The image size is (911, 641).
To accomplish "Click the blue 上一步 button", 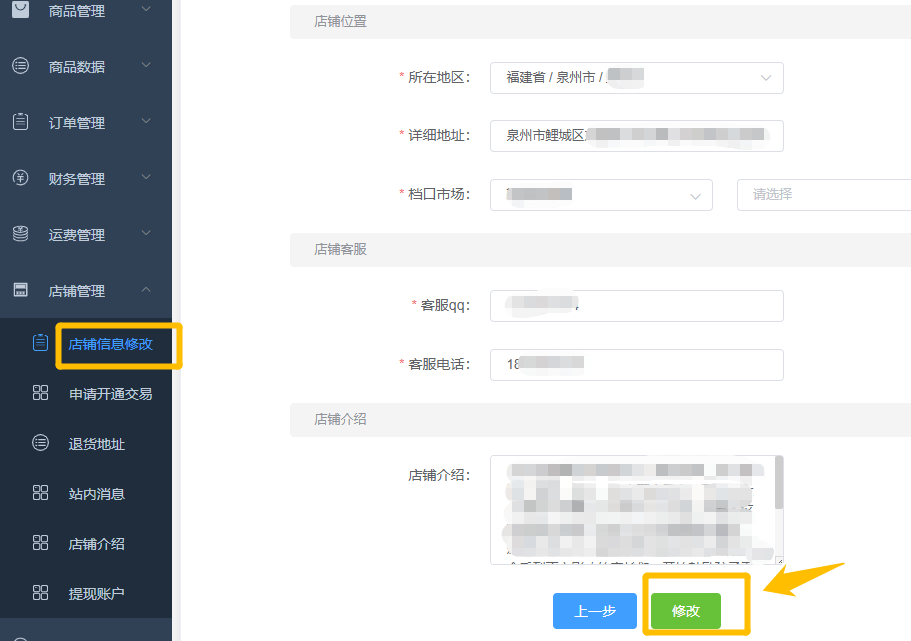I will pyautogui.click(x=594, y=611).
